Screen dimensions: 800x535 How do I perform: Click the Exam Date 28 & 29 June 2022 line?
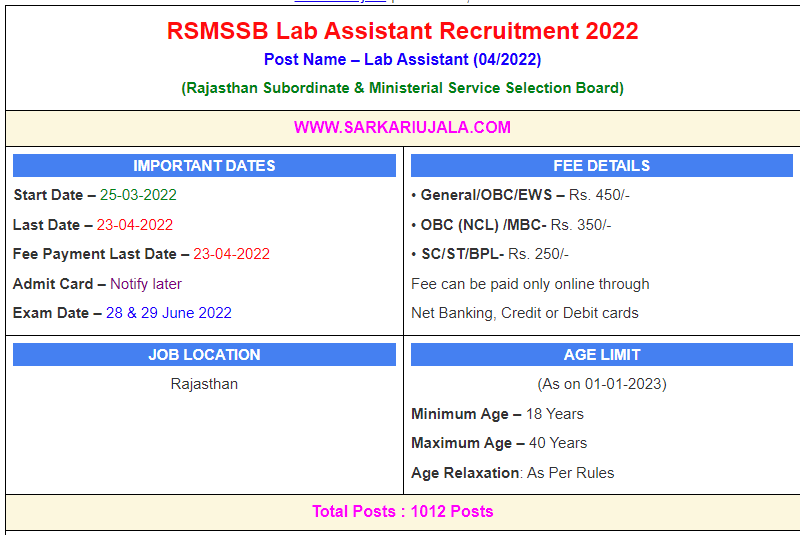(122, 313)
